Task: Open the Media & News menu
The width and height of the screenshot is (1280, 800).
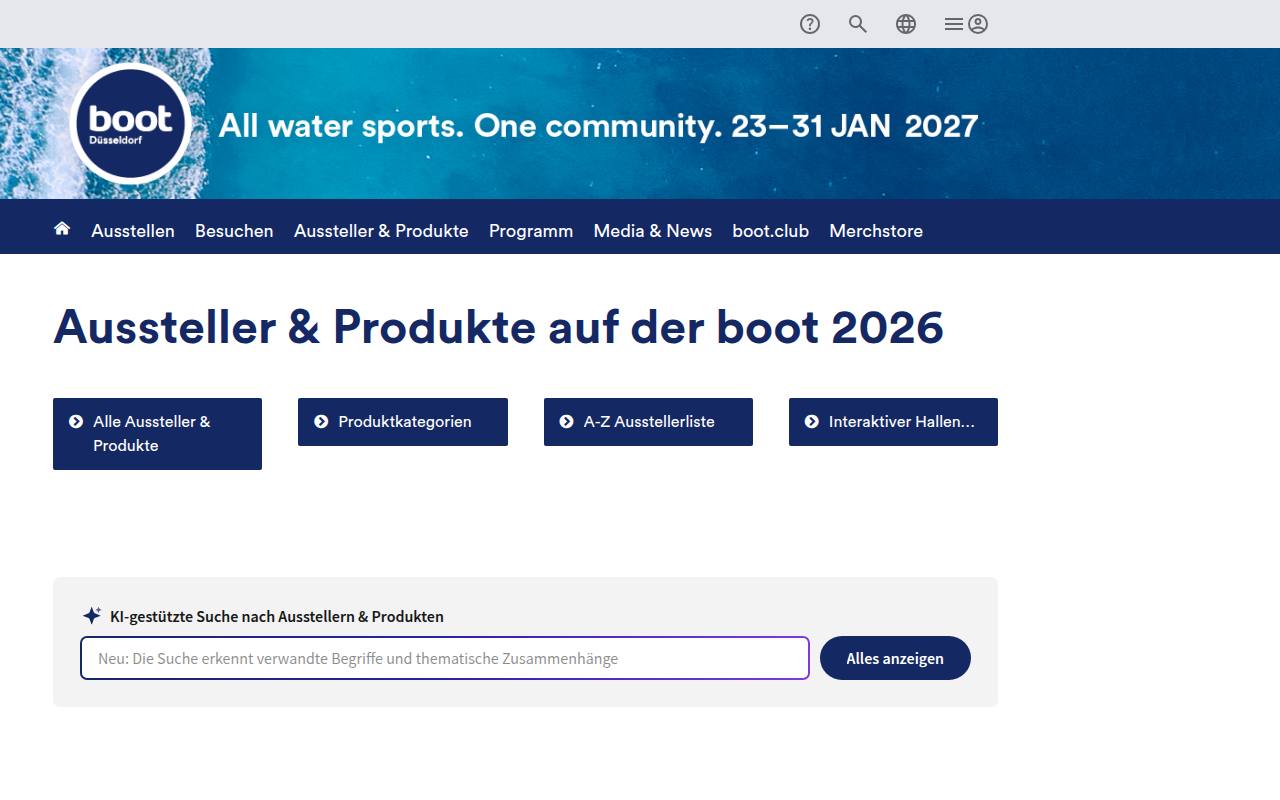Action: [653, 231]
